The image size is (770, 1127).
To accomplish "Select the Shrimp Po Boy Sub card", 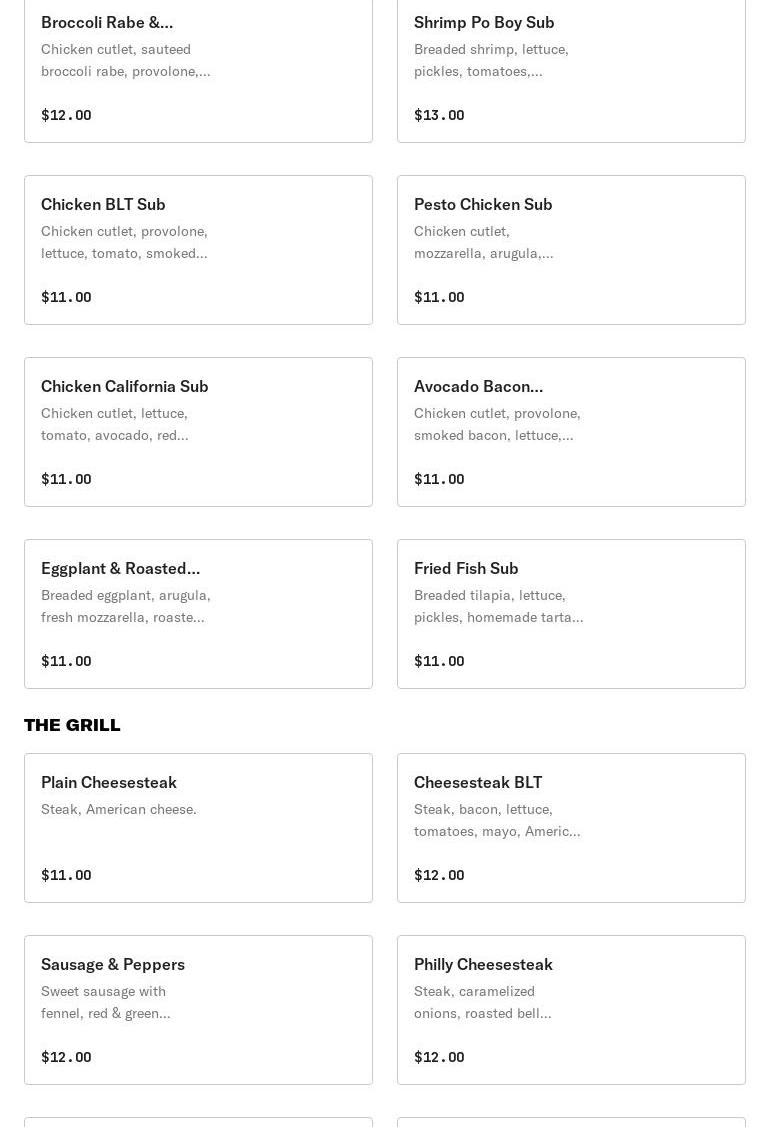I will (571, 68).
